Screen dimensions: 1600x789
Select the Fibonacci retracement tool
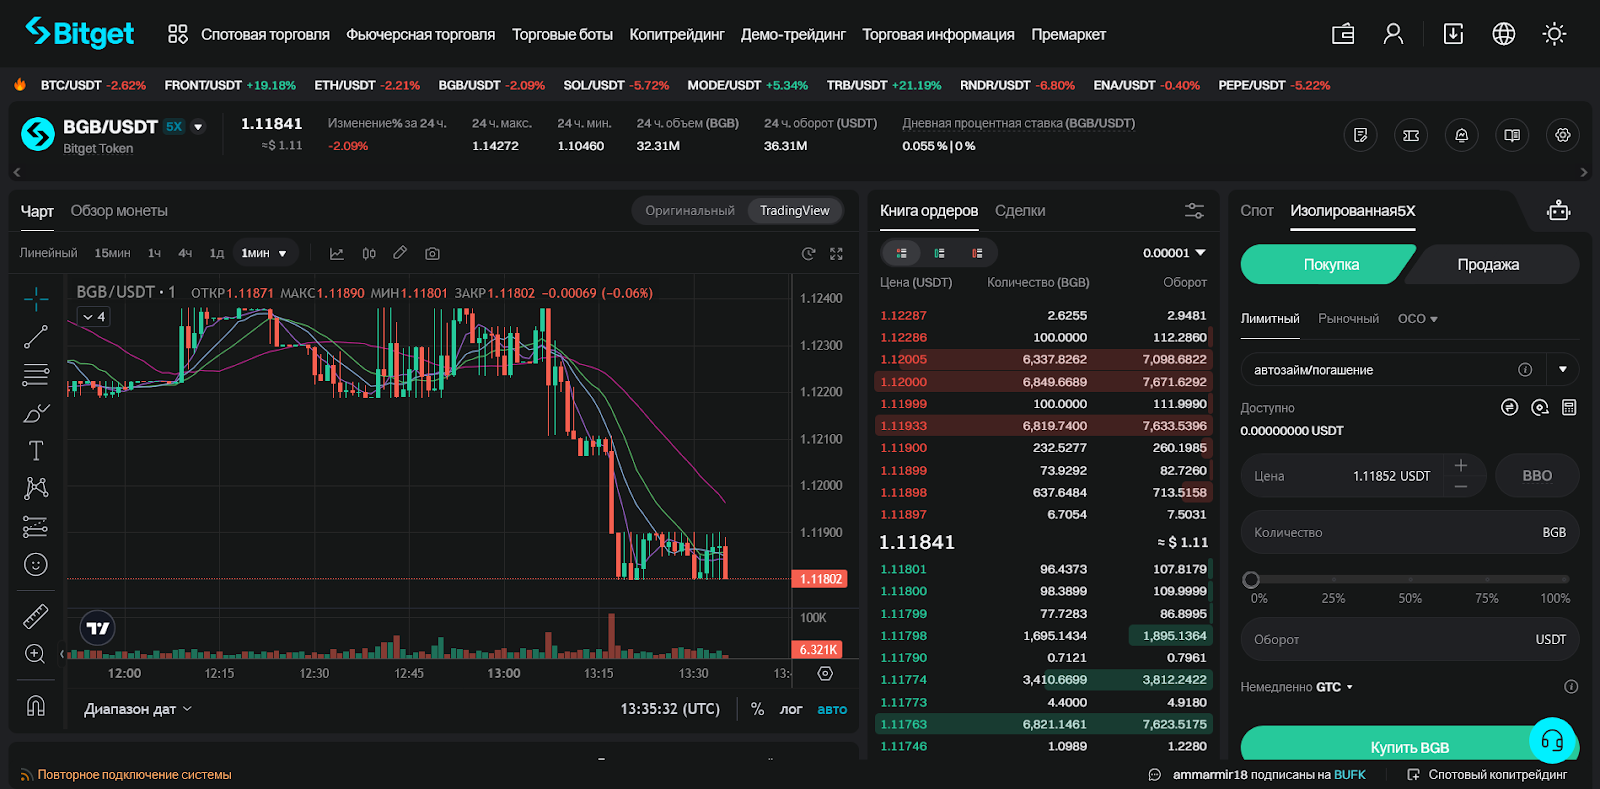pos(36,375)
